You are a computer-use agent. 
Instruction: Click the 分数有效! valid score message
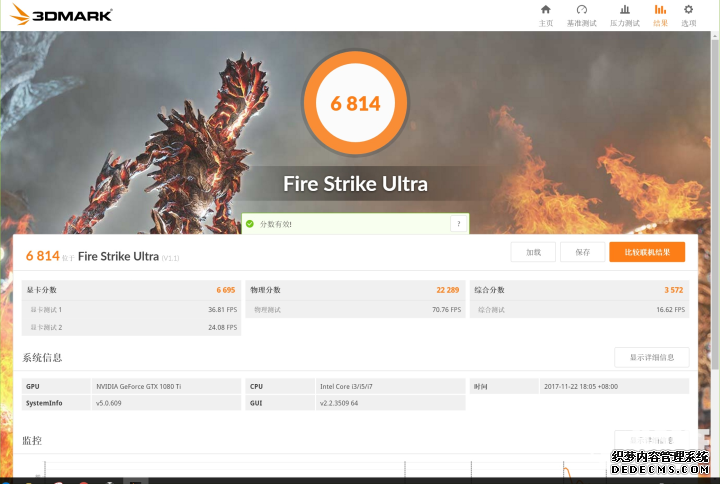pyautogui.click(x=276, y=224)
